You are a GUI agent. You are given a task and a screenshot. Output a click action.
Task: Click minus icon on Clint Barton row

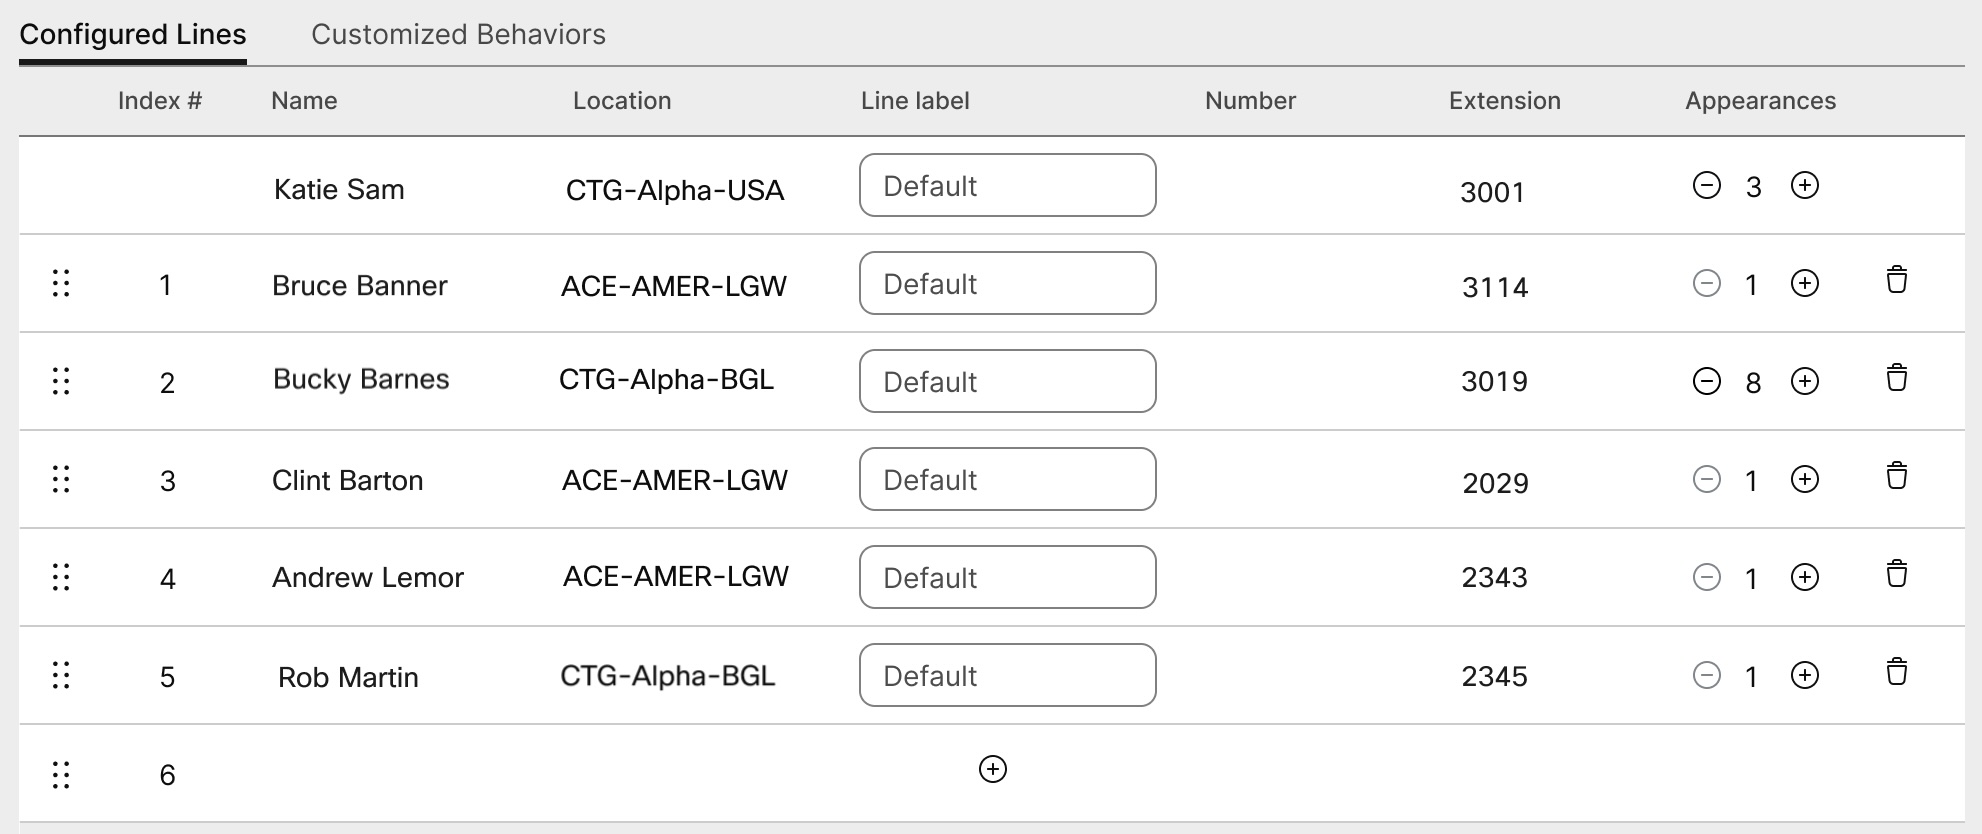click(1707, 479)
